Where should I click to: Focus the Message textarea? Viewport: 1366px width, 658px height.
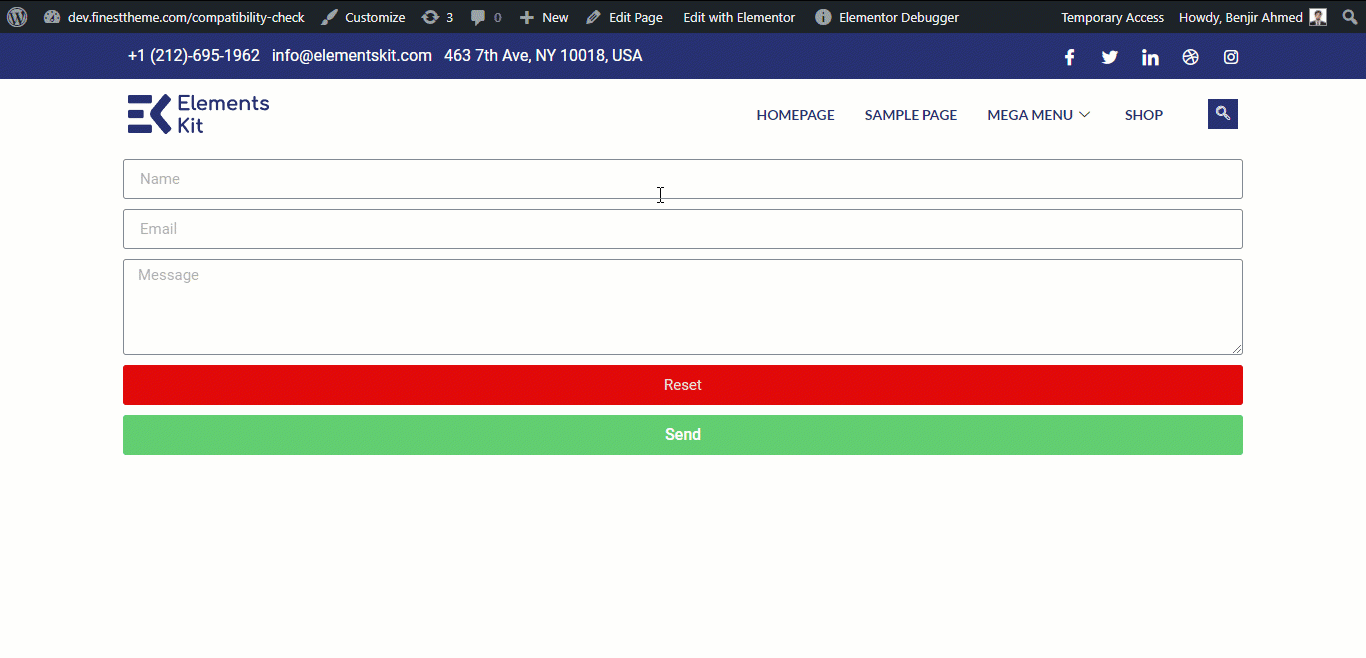click(683, 307)
